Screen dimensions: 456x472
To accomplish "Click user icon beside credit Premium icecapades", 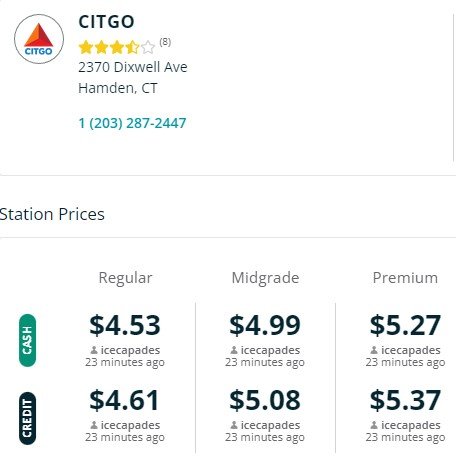I will point(374,425).
